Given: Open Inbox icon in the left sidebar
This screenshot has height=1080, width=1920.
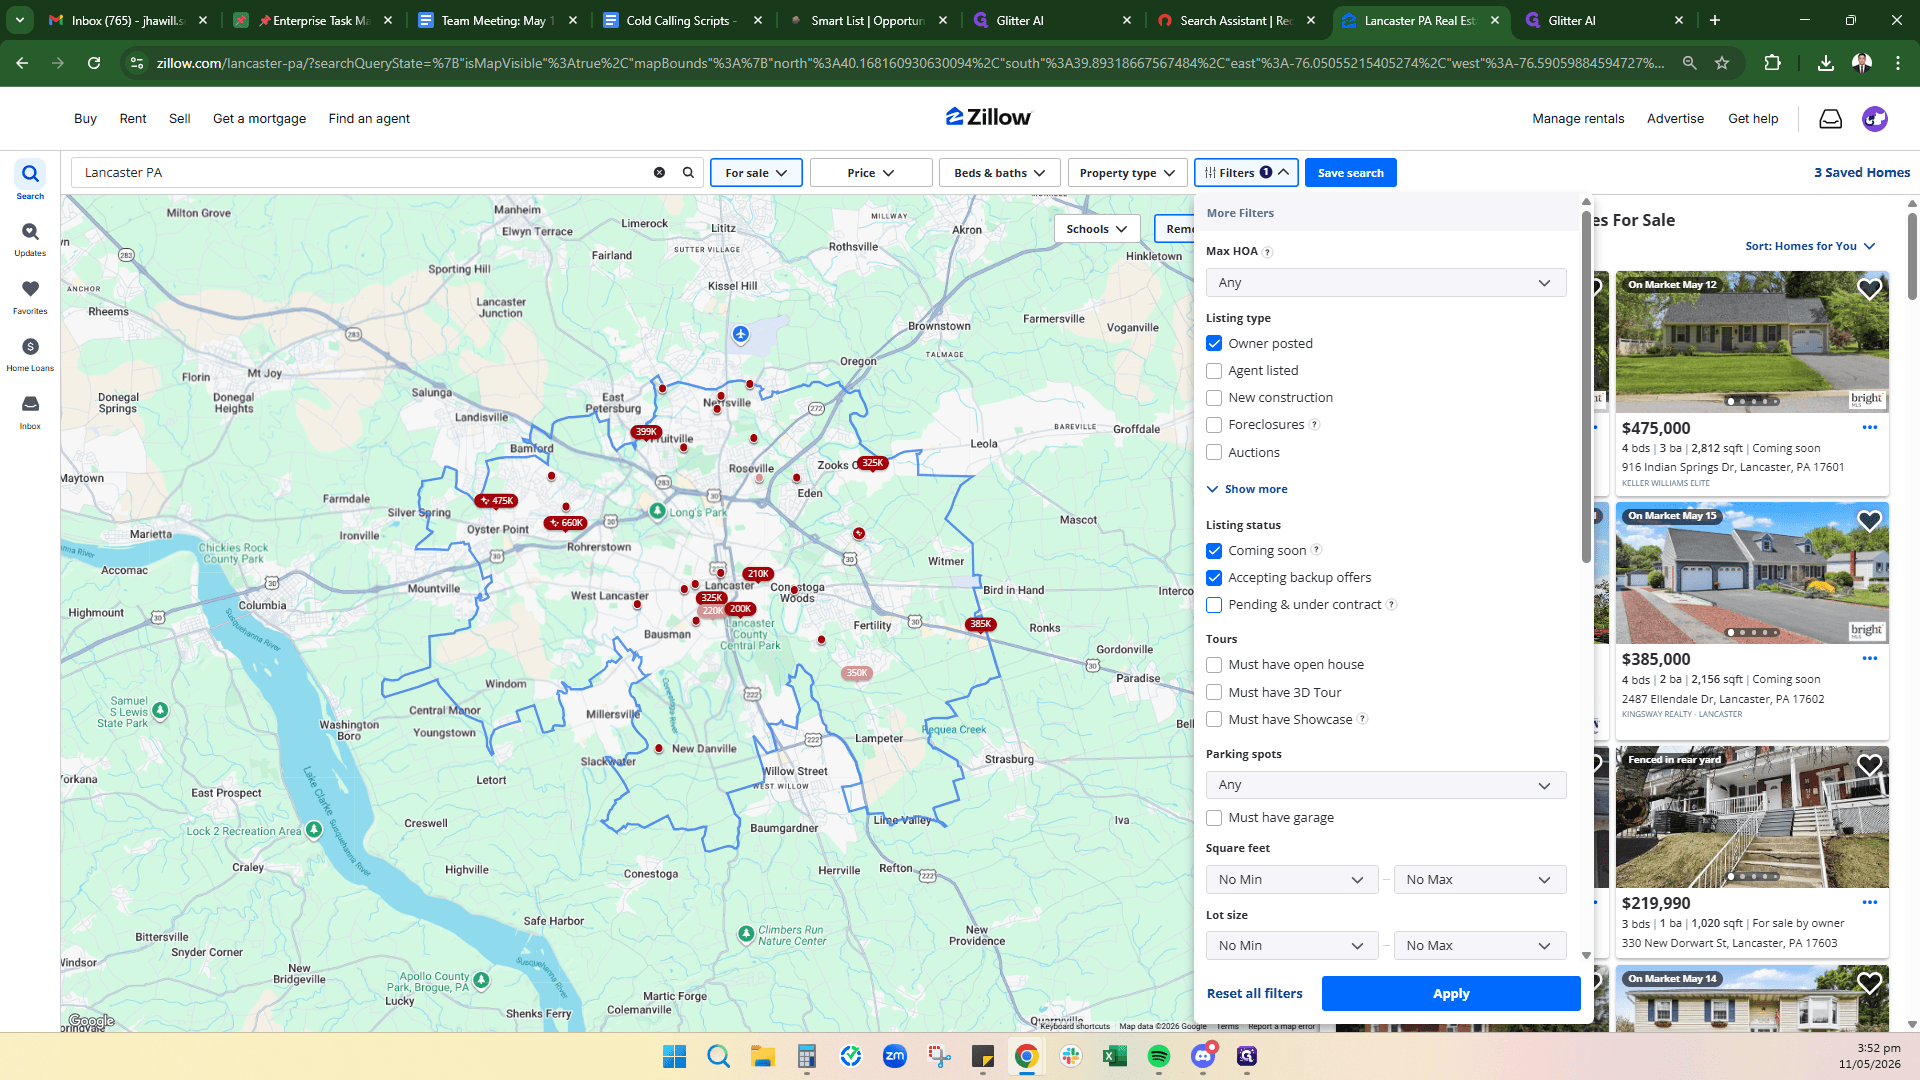Looking at the screenshot, I should 30,411.
